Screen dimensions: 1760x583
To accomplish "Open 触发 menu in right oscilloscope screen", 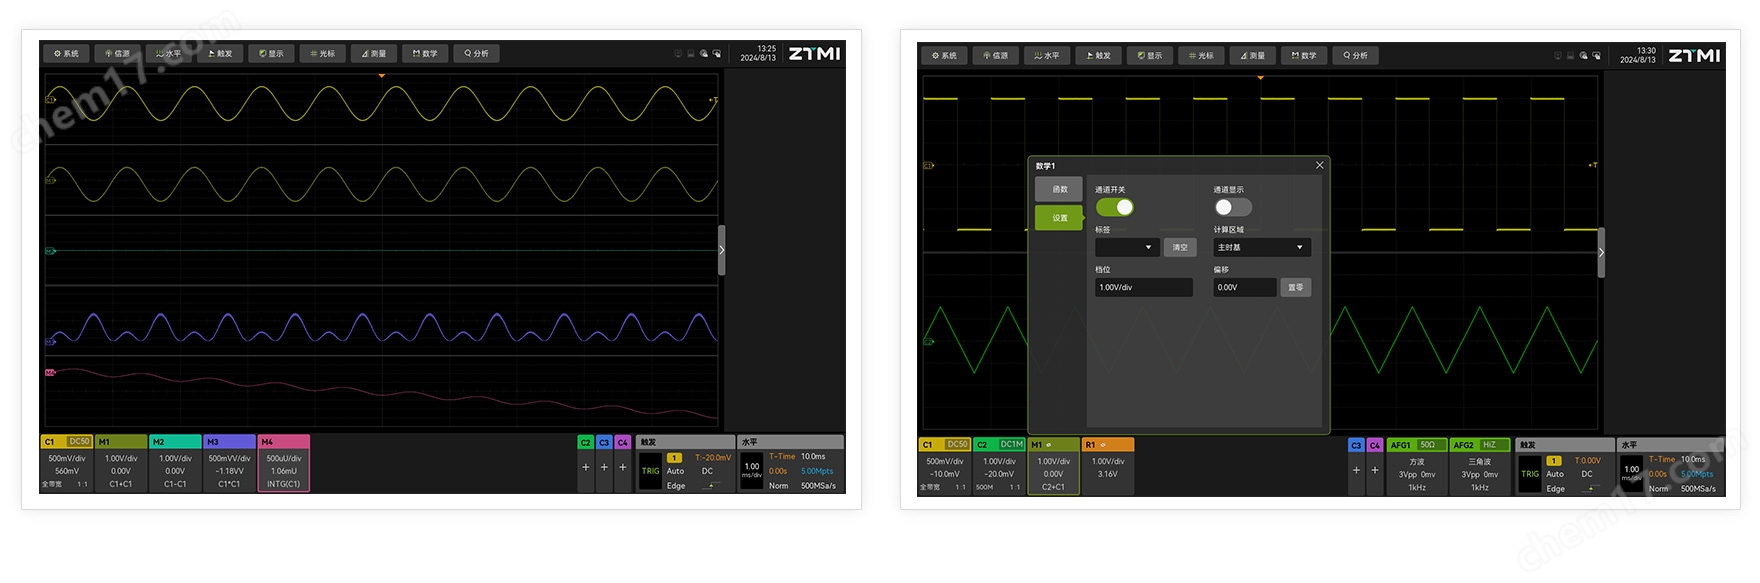I will point(1099,56).
